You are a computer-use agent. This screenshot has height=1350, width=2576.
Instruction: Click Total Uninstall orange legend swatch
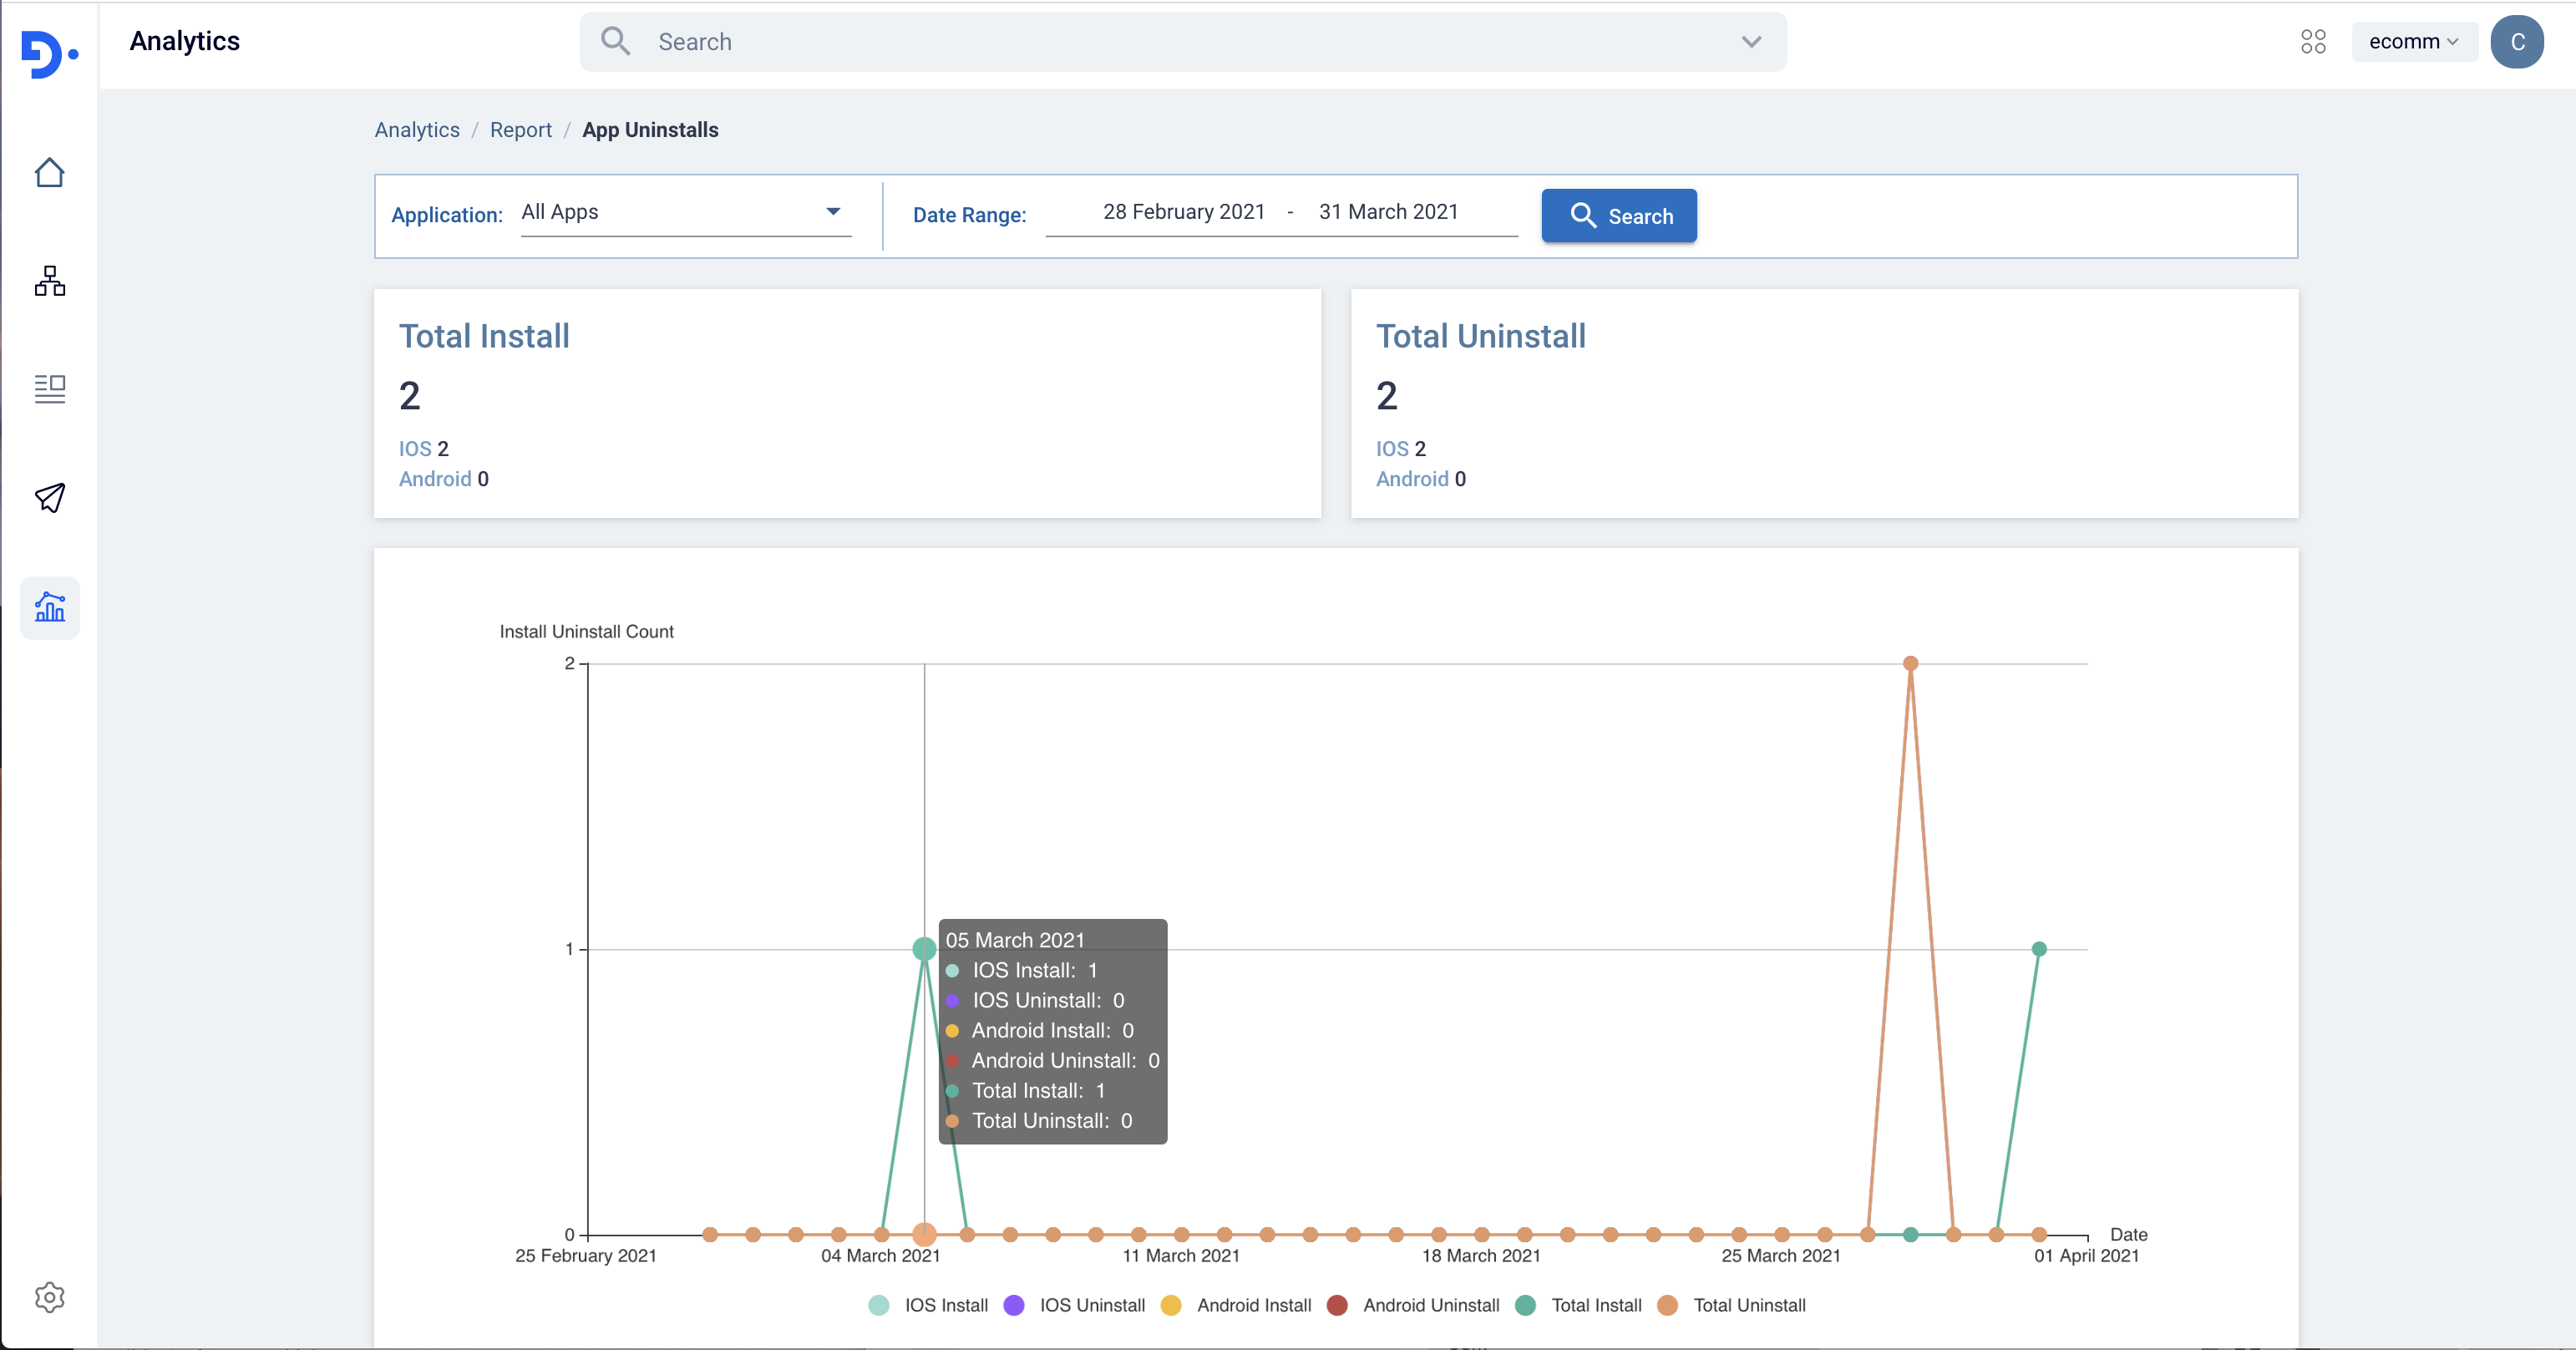click(x=1667, y=1305)
